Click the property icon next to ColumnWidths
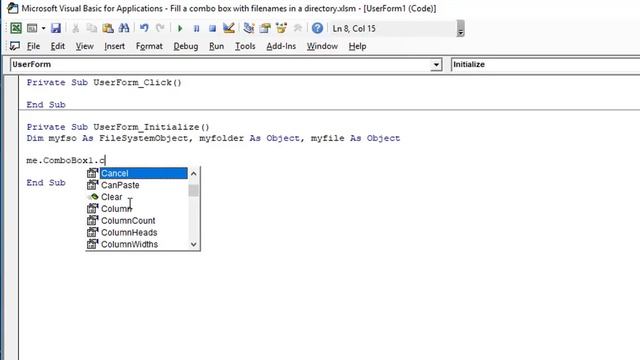 coord(93,244)
